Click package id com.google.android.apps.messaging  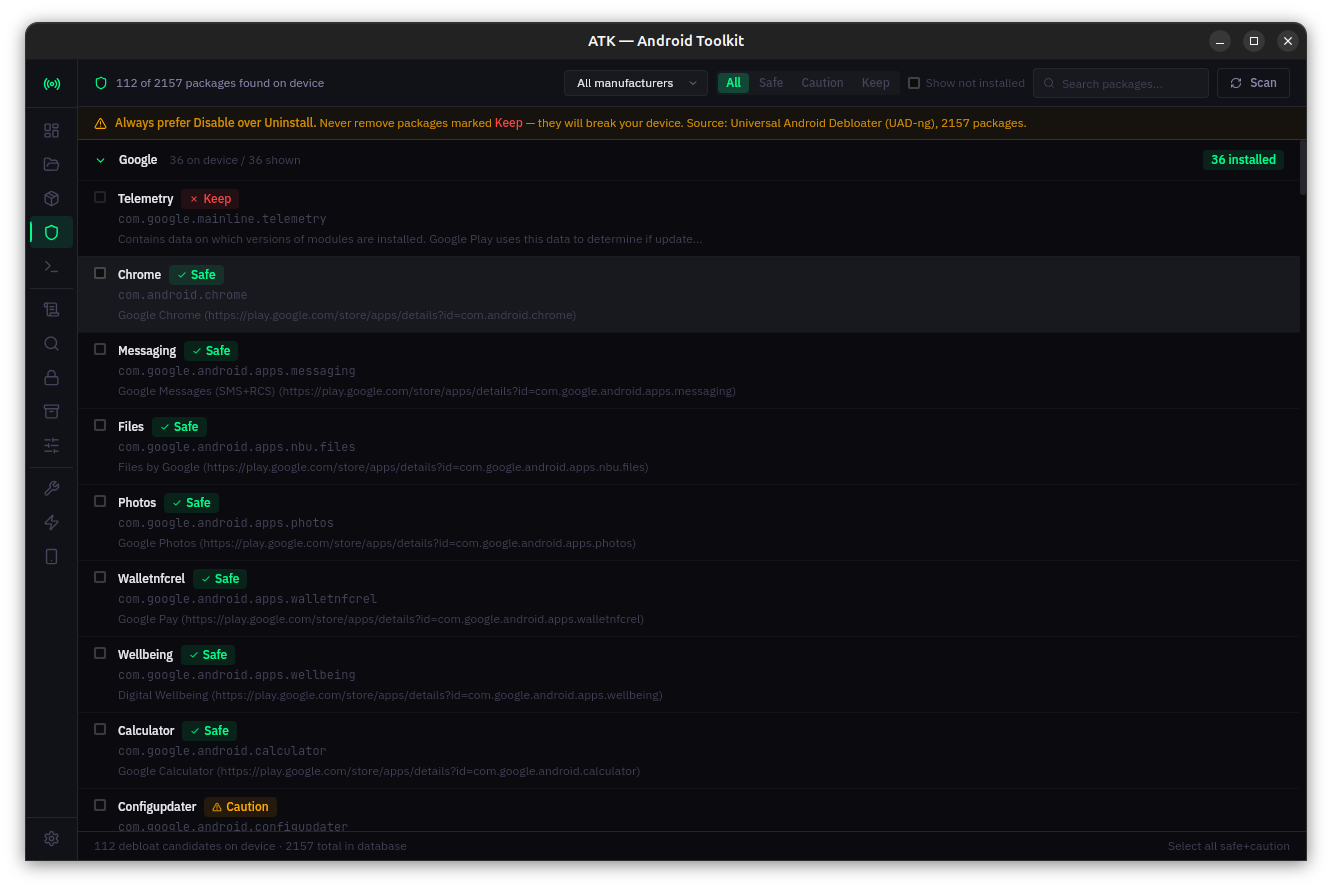237,371
